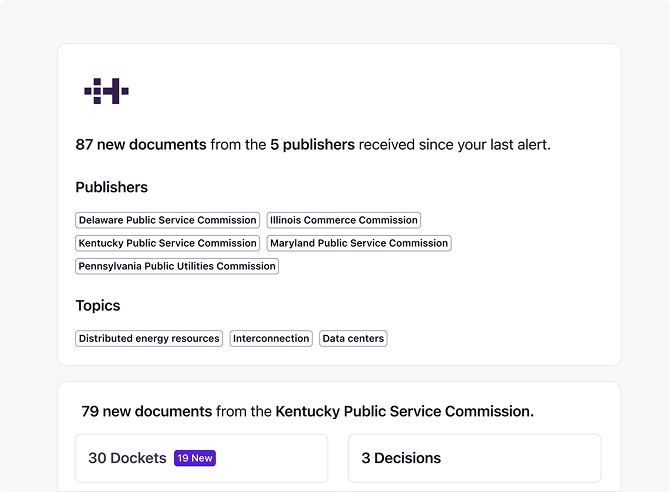Image resolution: width=670 pixels, height=492 pixels.
Task: Select the Illinois Commerce Commission tag
Action: point(344,220)
